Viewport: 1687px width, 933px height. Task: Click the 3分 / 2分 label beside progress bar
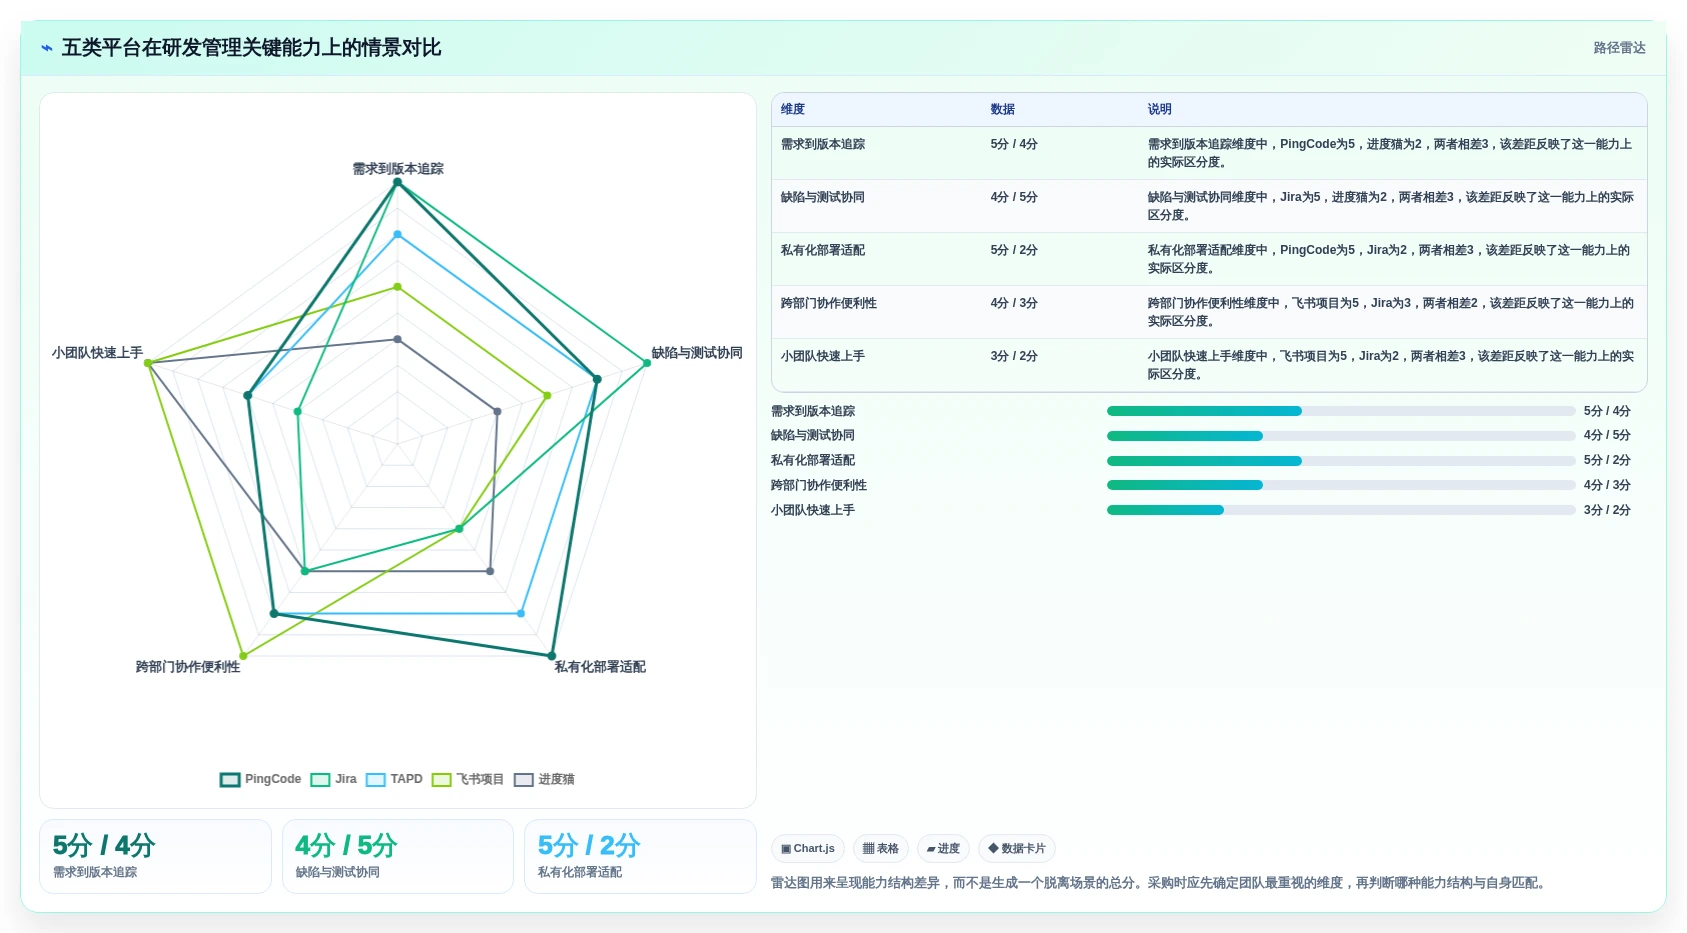tap(1607, 510)
